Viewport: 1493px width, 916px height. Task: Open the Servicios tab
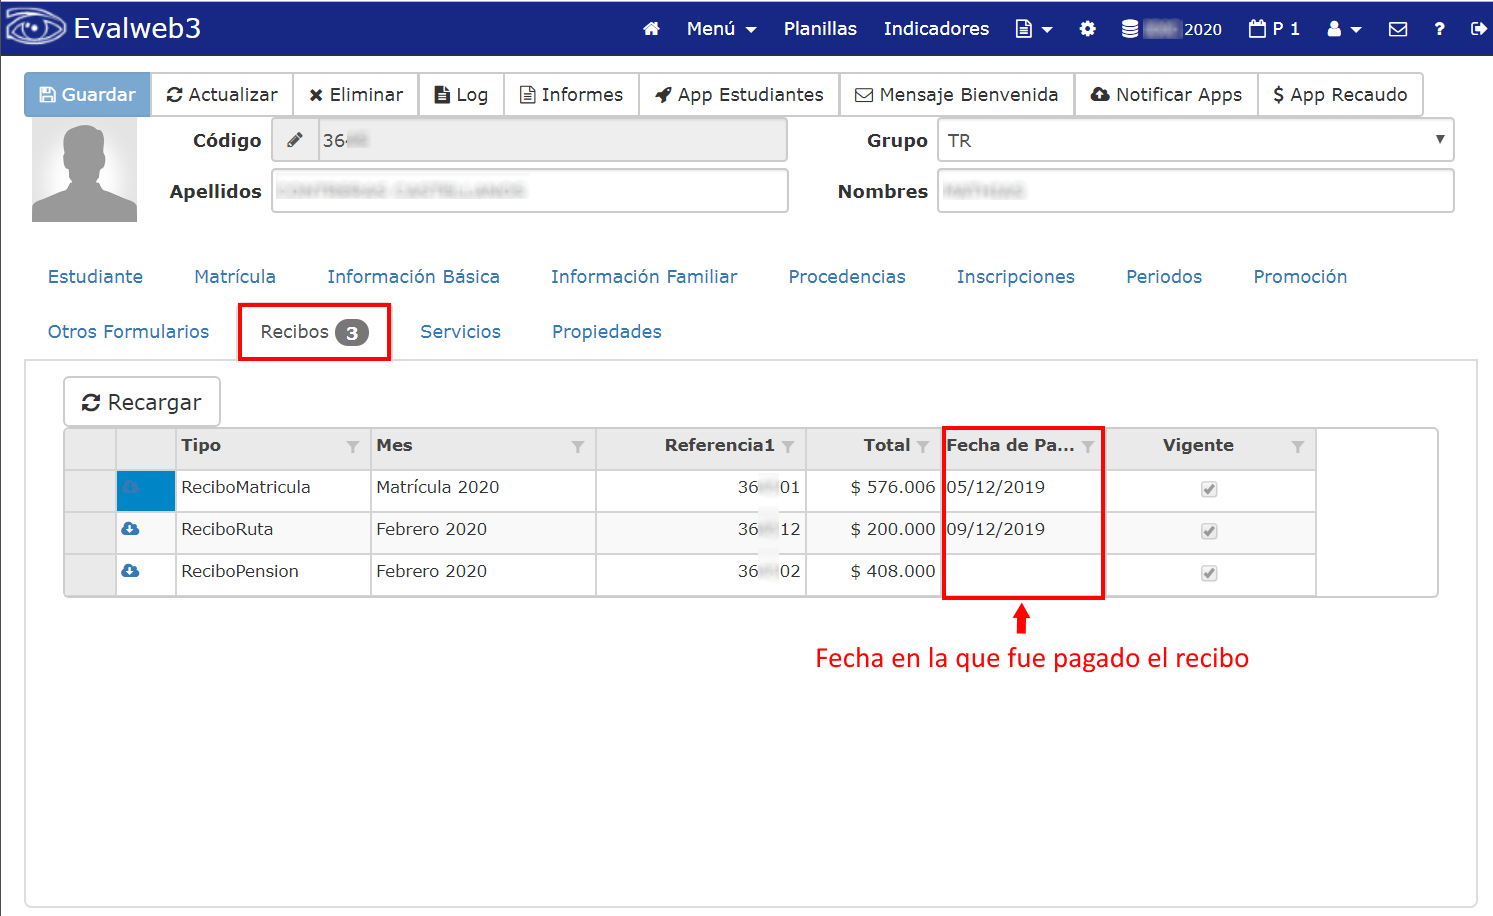click(460, 332)
